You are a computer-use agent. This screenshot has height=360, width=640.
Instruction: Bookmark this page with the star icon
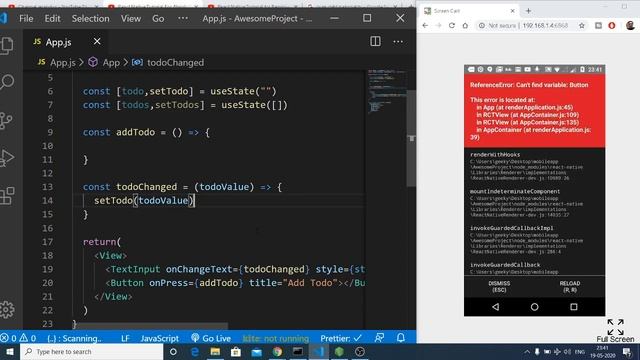tap(582, 25)
